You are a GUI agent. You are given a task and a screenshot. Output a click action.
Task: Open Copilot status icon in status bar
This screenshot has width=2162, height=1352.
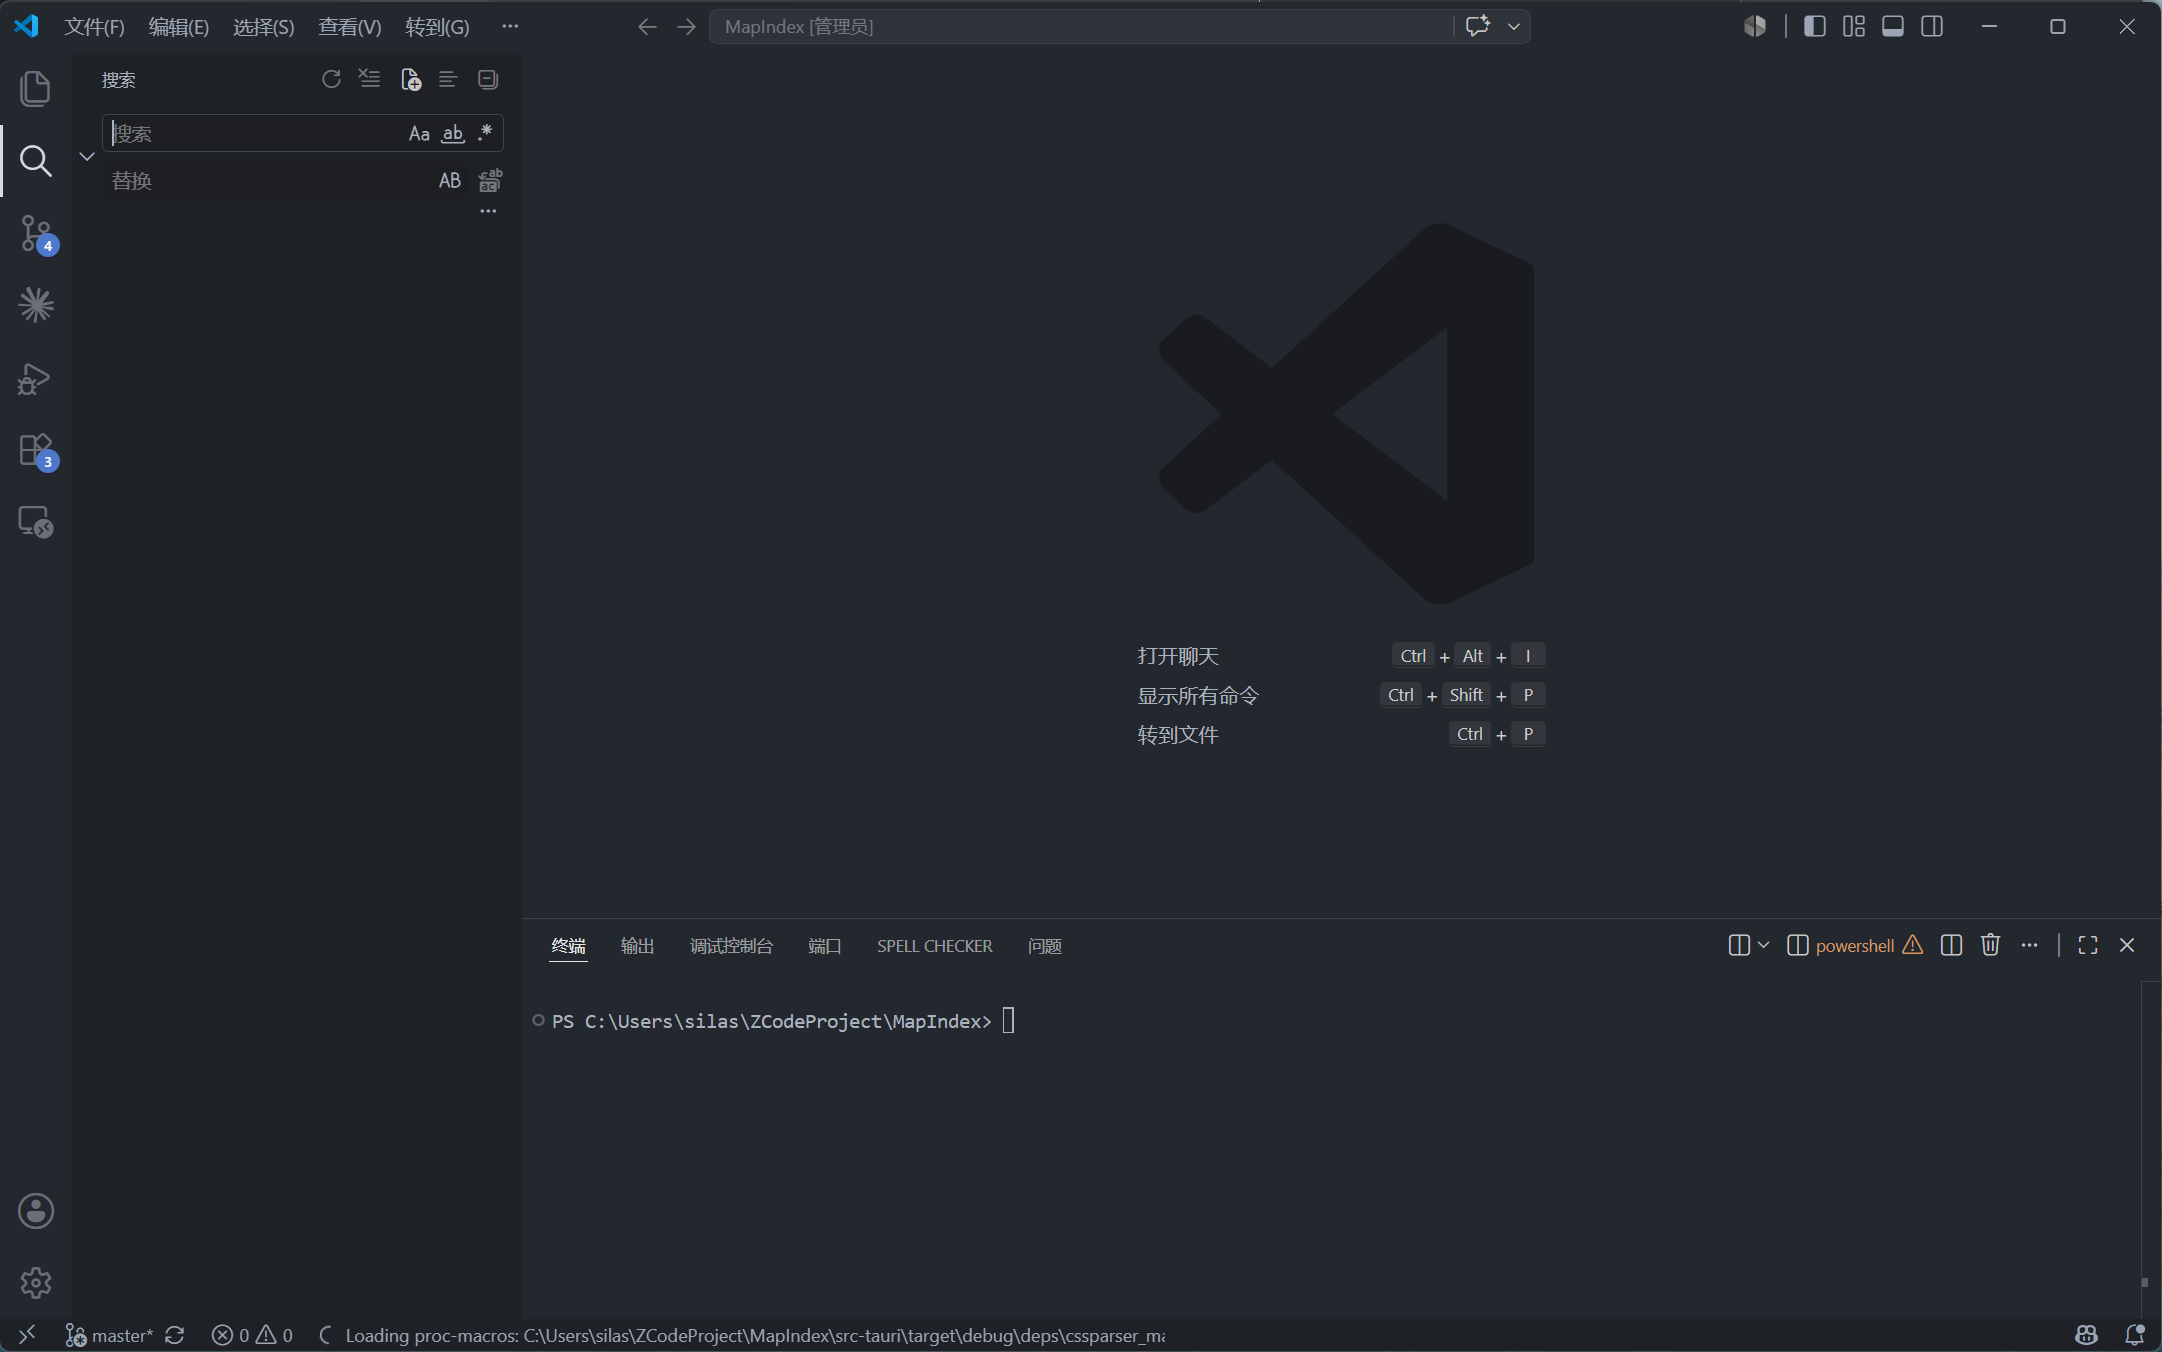click(x=2086, y=1335)
